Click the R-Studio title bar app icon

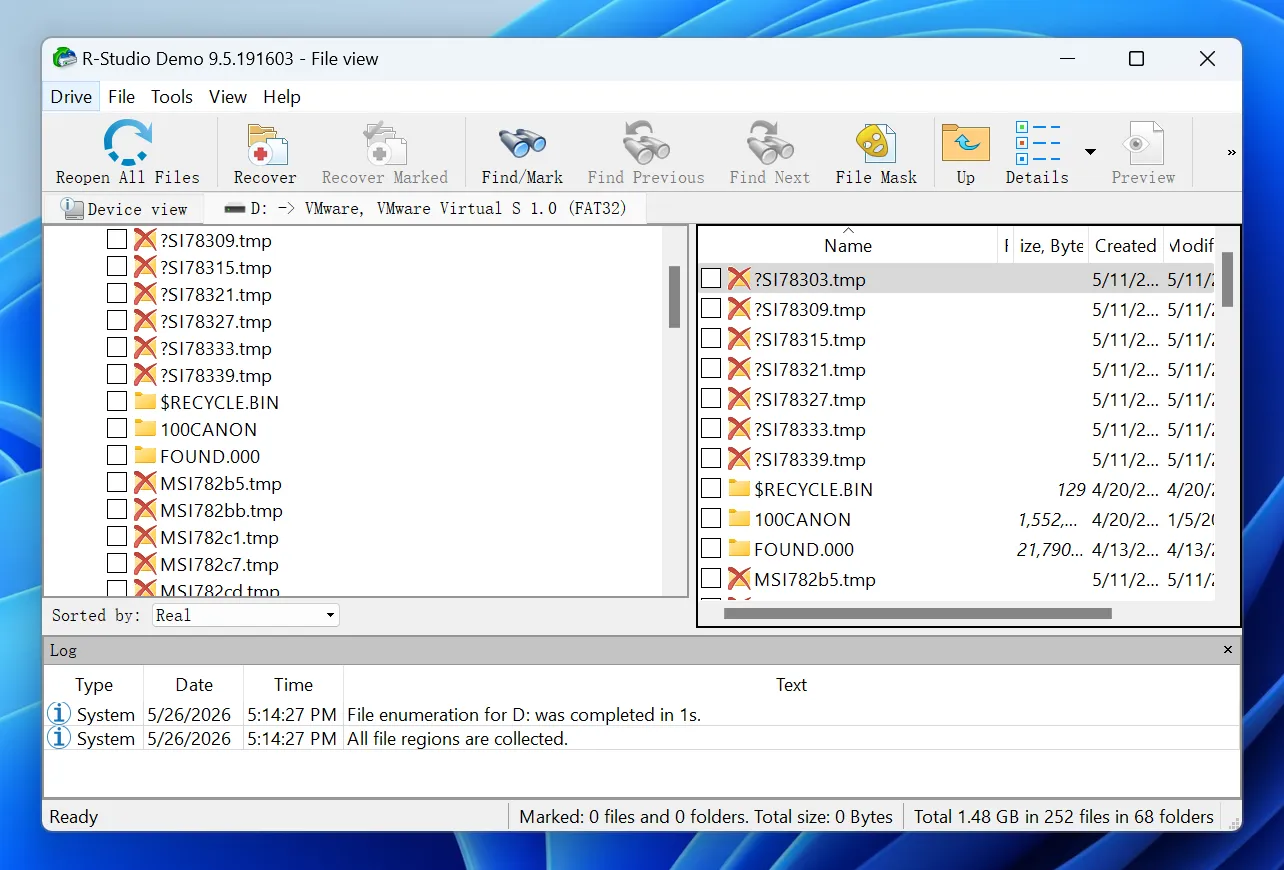pyautogui.click(x=64, y=59)
